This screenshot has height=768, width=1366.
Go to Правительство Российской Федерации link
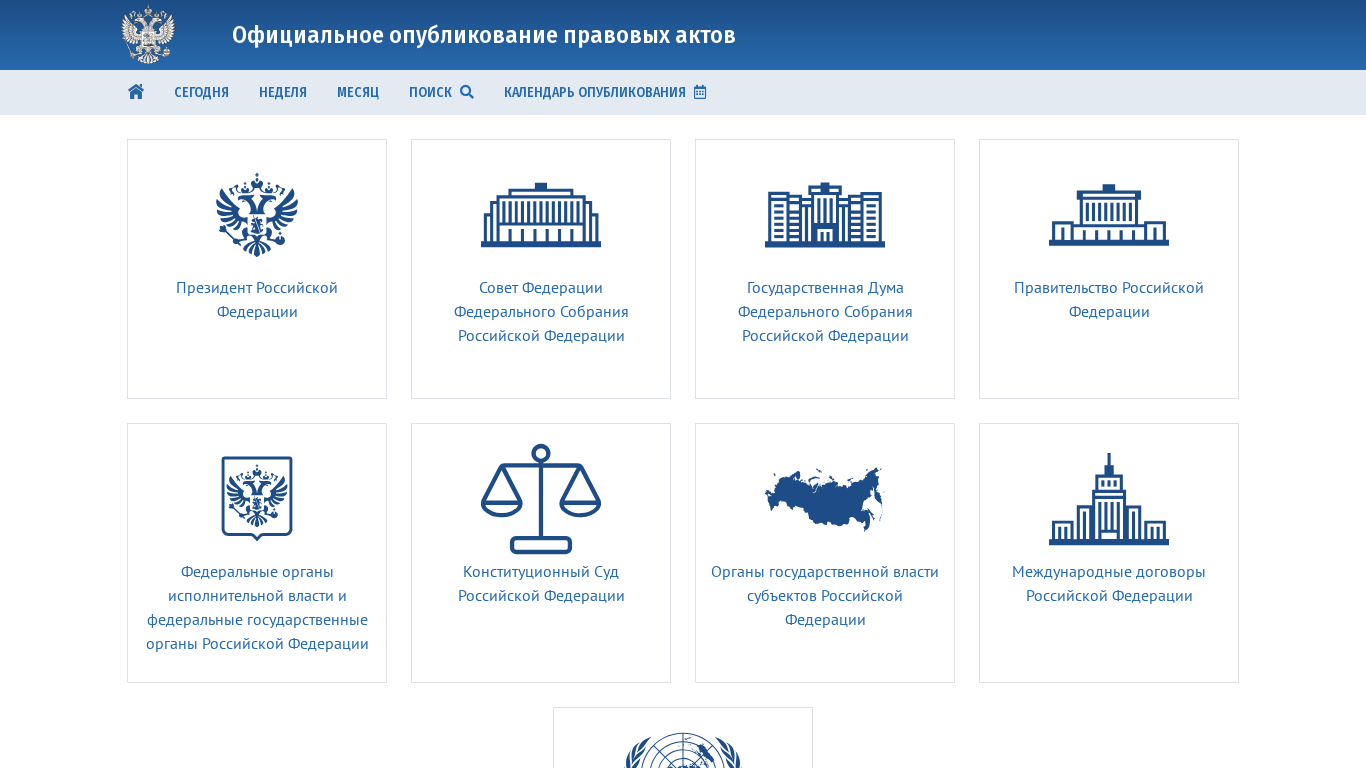click(1109, 300)
